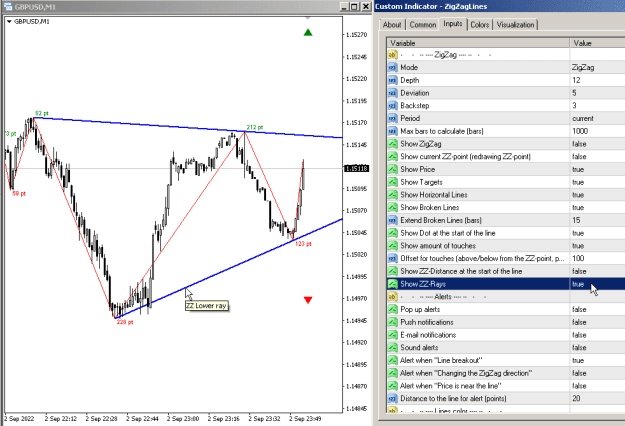Click the Show Broken Lines icon
Viewport: 625px width, 426px height.
[393, 208]
